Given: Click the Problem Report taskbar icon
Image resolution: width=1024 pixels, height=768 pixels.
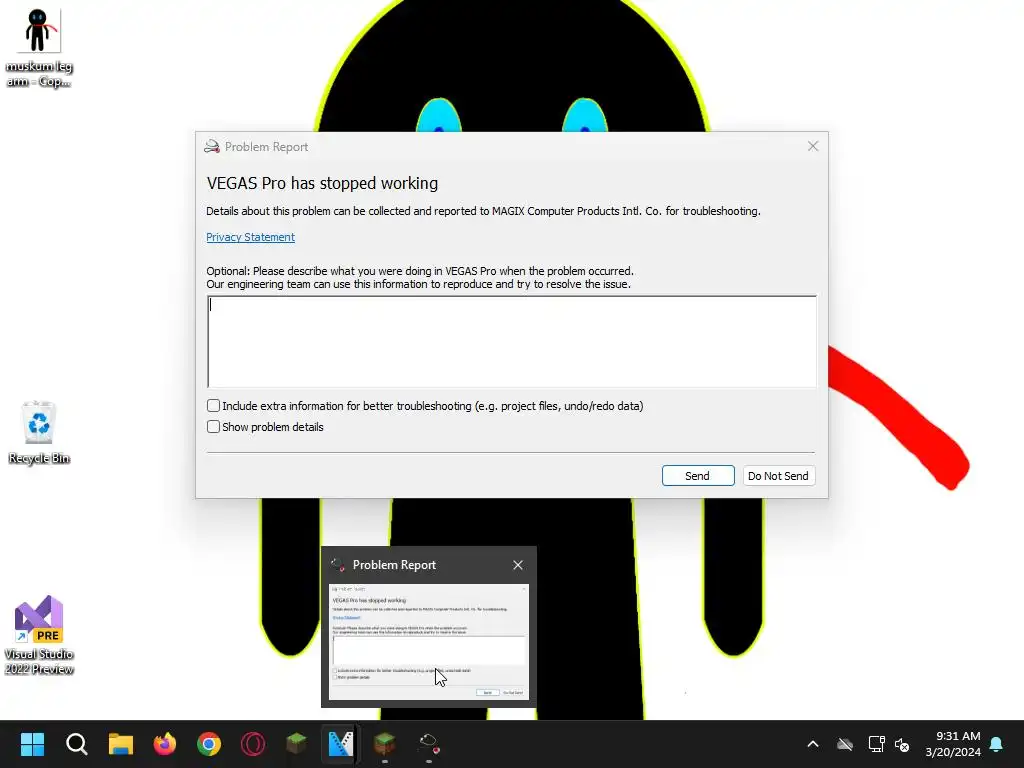Looking at the screenshot, I should tap(428, 744).
